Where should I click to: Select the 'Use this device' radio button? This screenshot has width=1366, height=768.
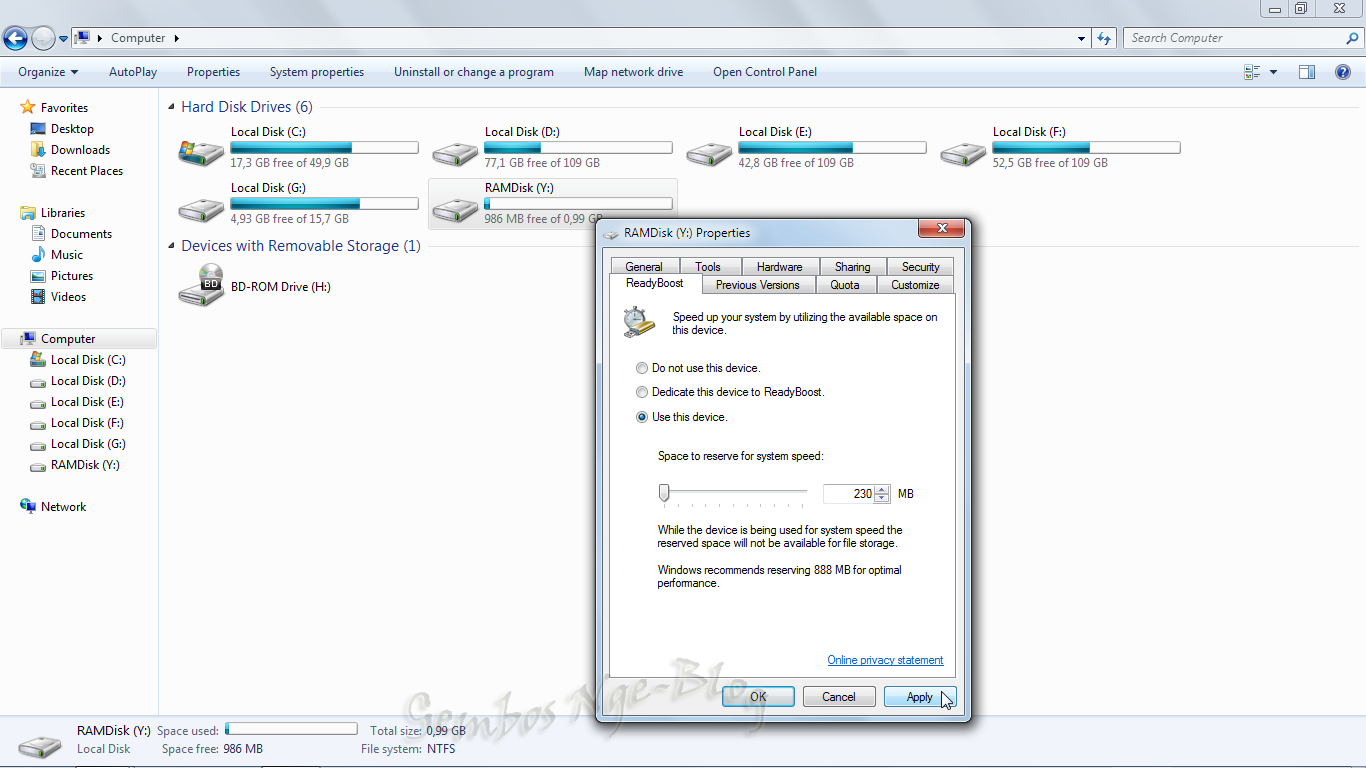(642, 417)
